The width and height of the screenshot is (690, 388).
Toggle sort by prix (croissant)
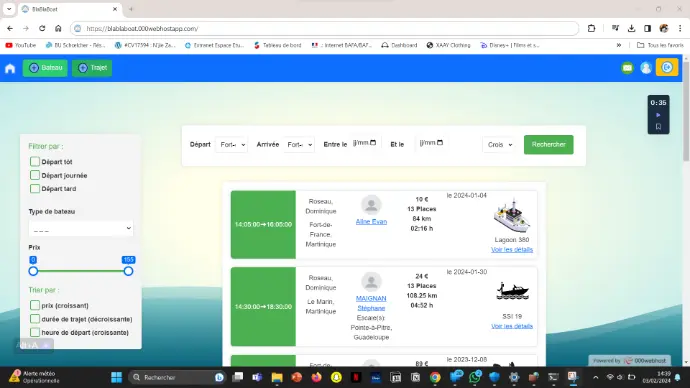point(35,305)
